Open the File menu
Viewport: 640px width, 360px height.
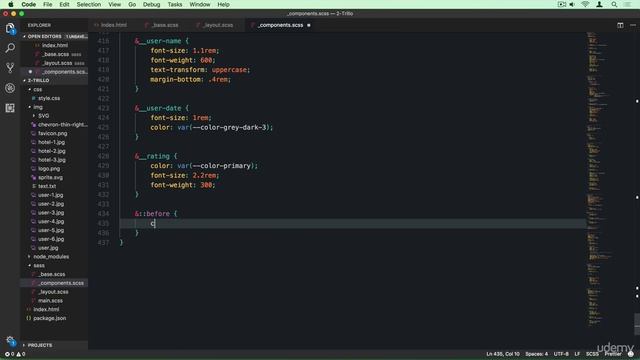click(47, 4)
